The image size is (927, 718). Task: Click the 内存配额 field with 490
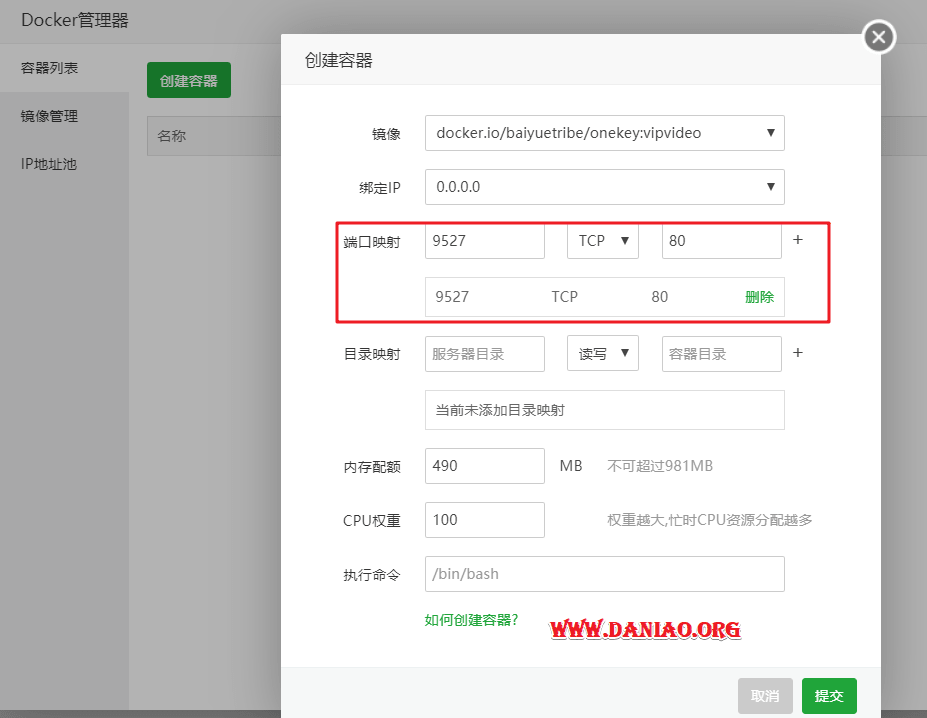[x=484, y=466]
